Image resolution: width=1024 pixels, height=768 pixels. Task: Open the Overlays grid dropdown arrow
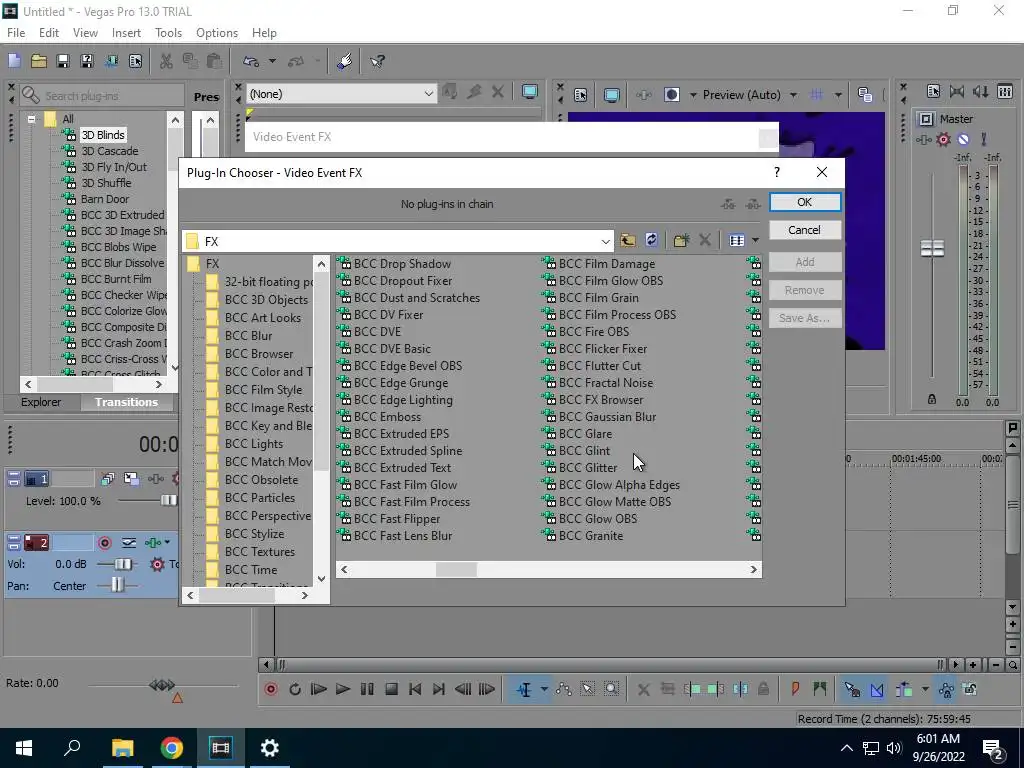(838, 95)
